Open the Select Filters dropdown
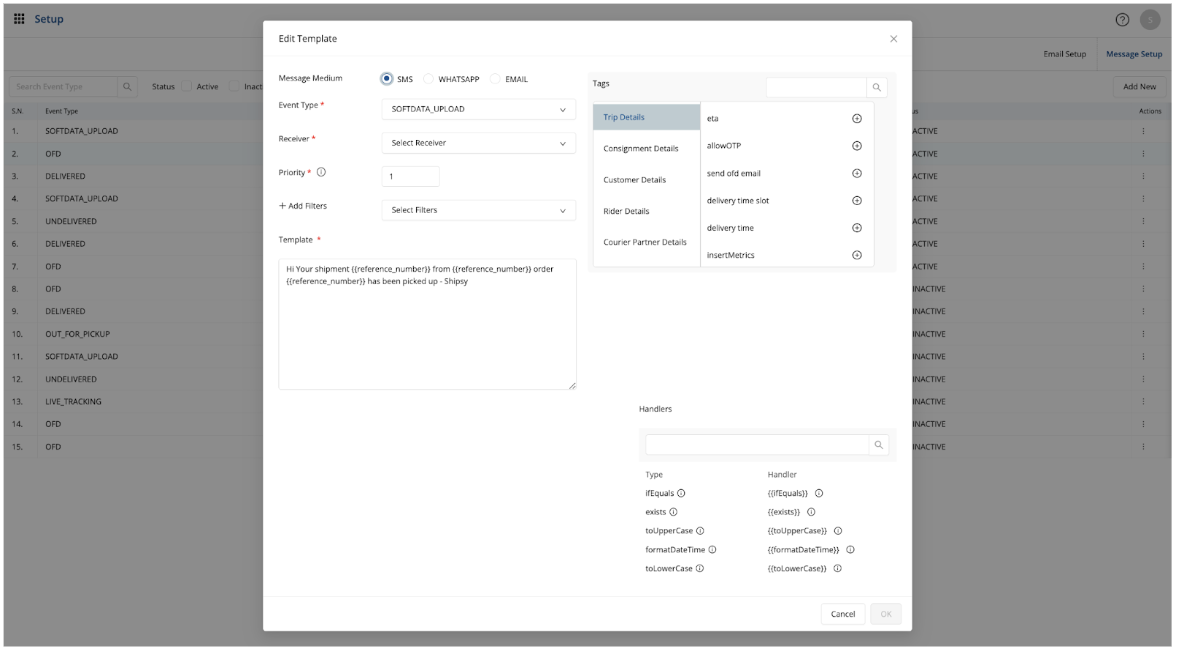This screenshot has width=1178, height=652. tap(478, 210)
